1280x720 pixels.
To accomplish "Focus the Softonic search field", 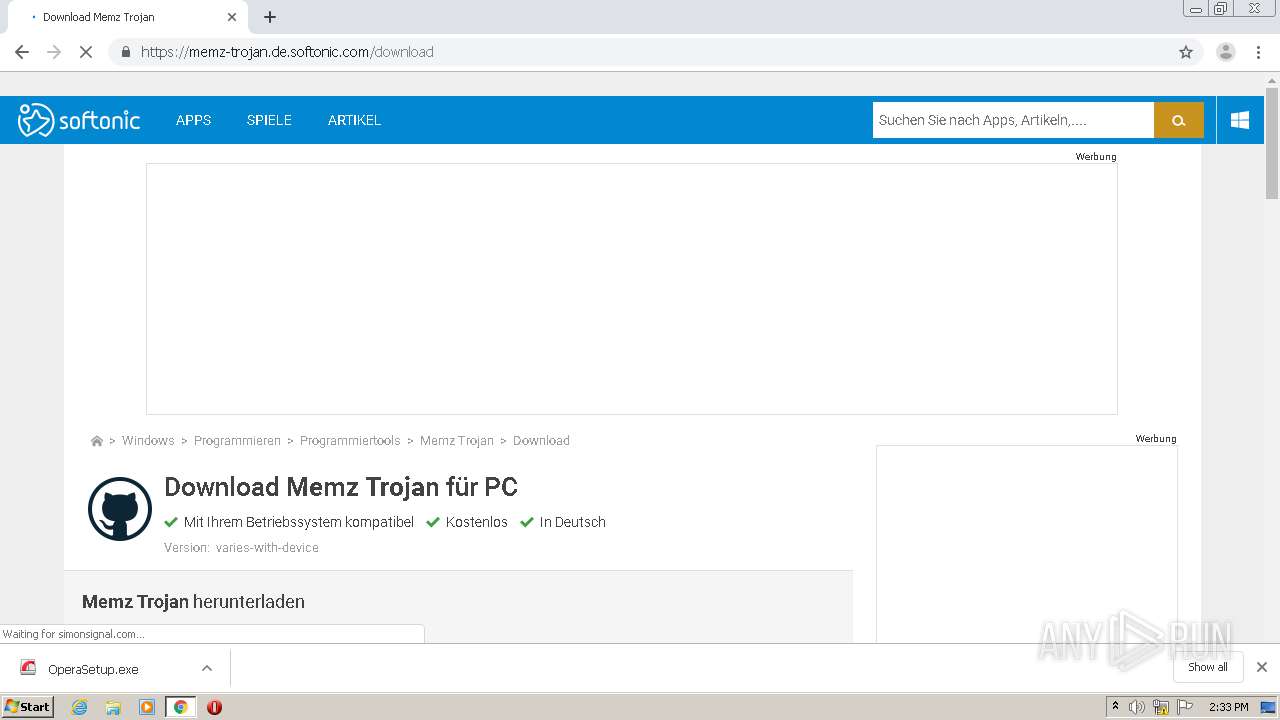I will (x=1013, y=120).
